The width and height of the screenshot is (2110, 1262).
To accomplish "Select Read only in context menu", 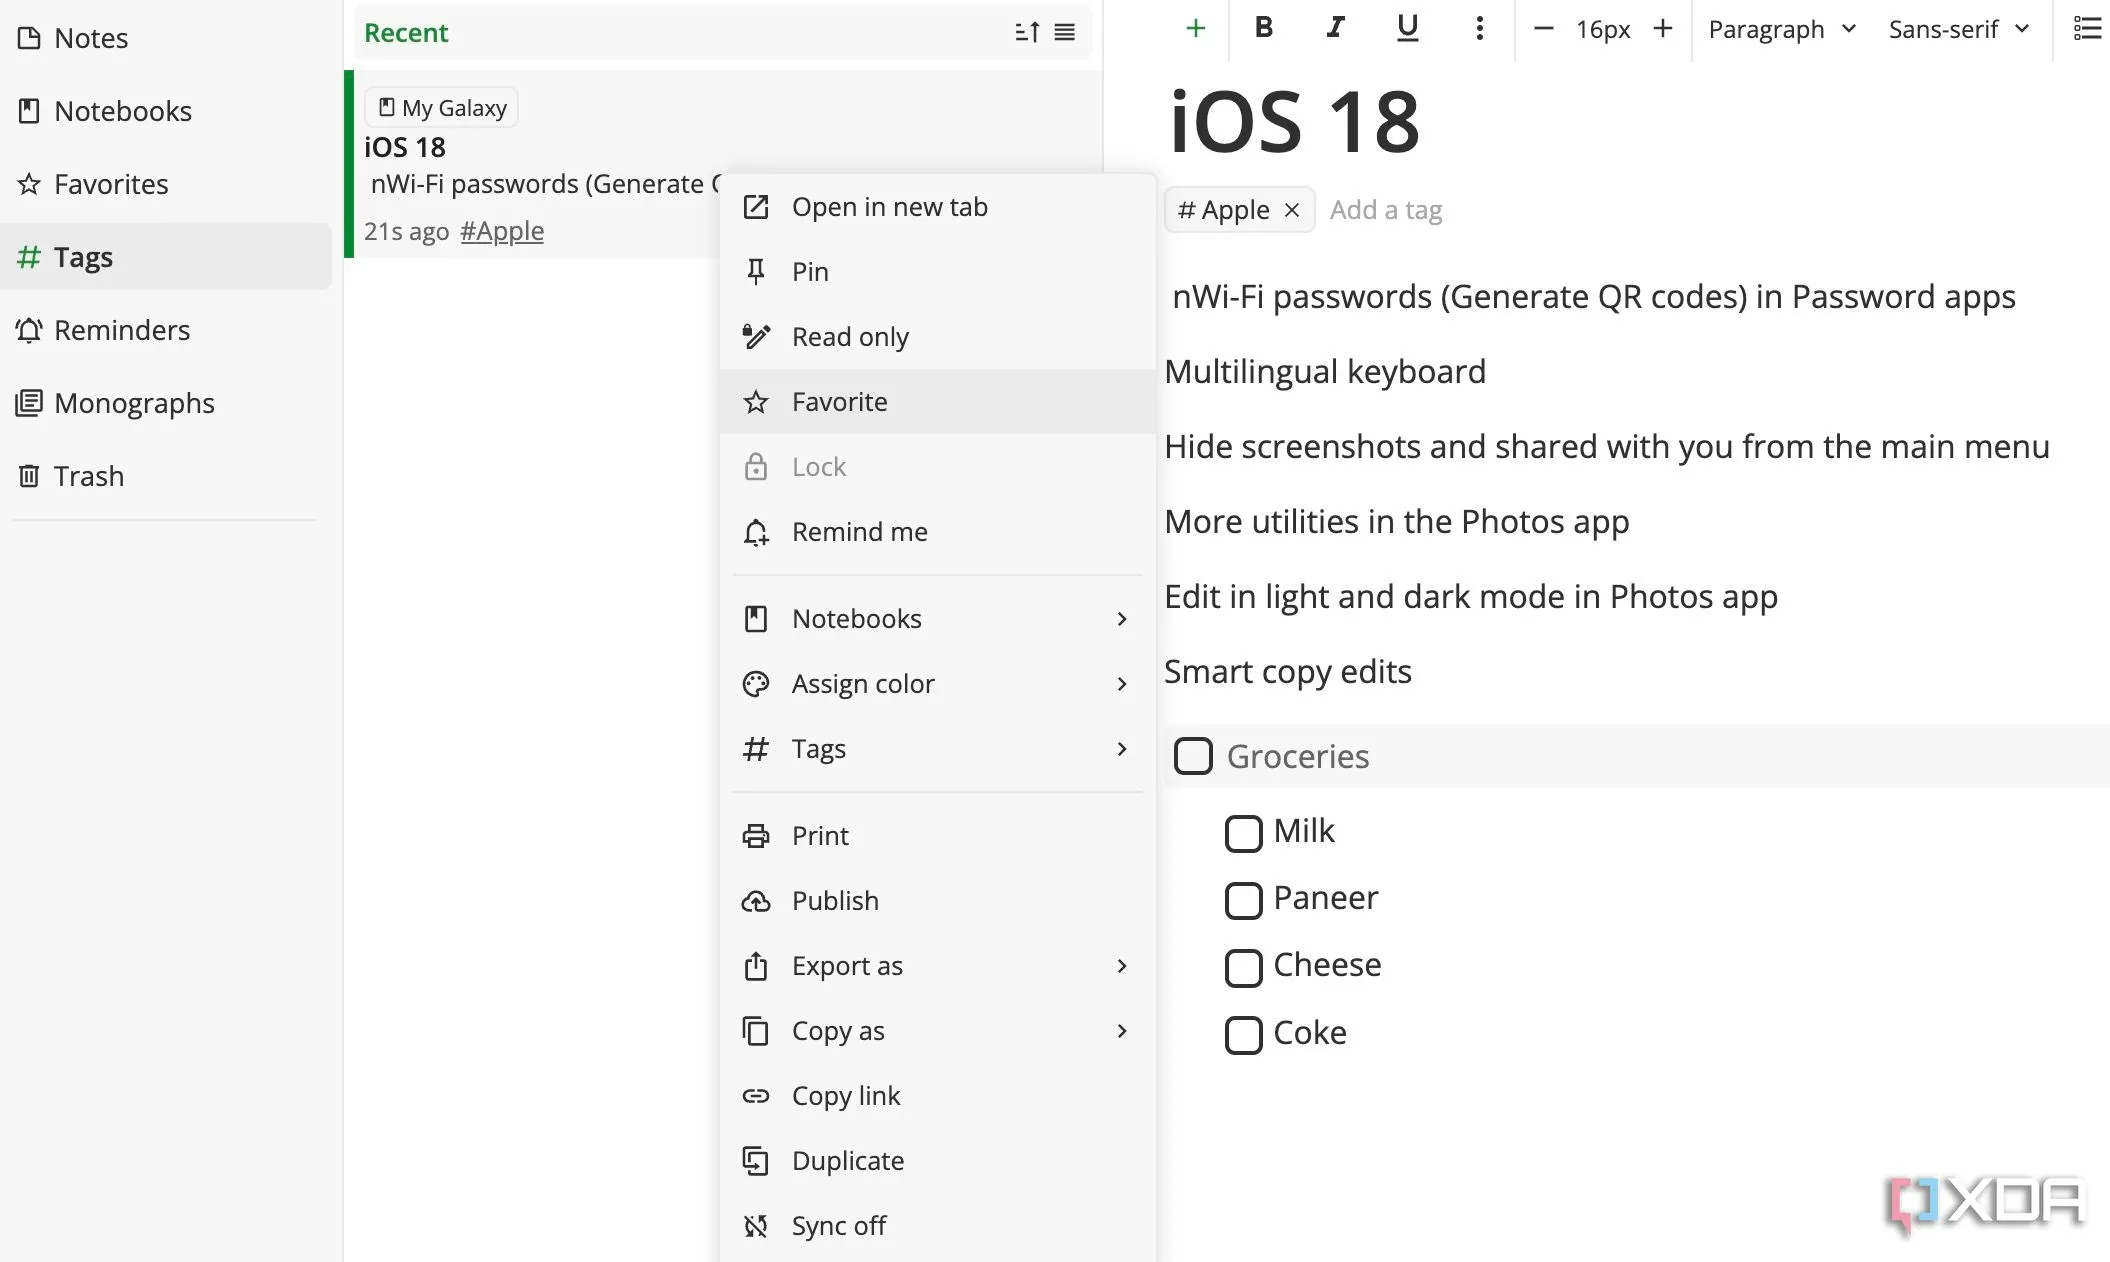I will pos(938,337).
